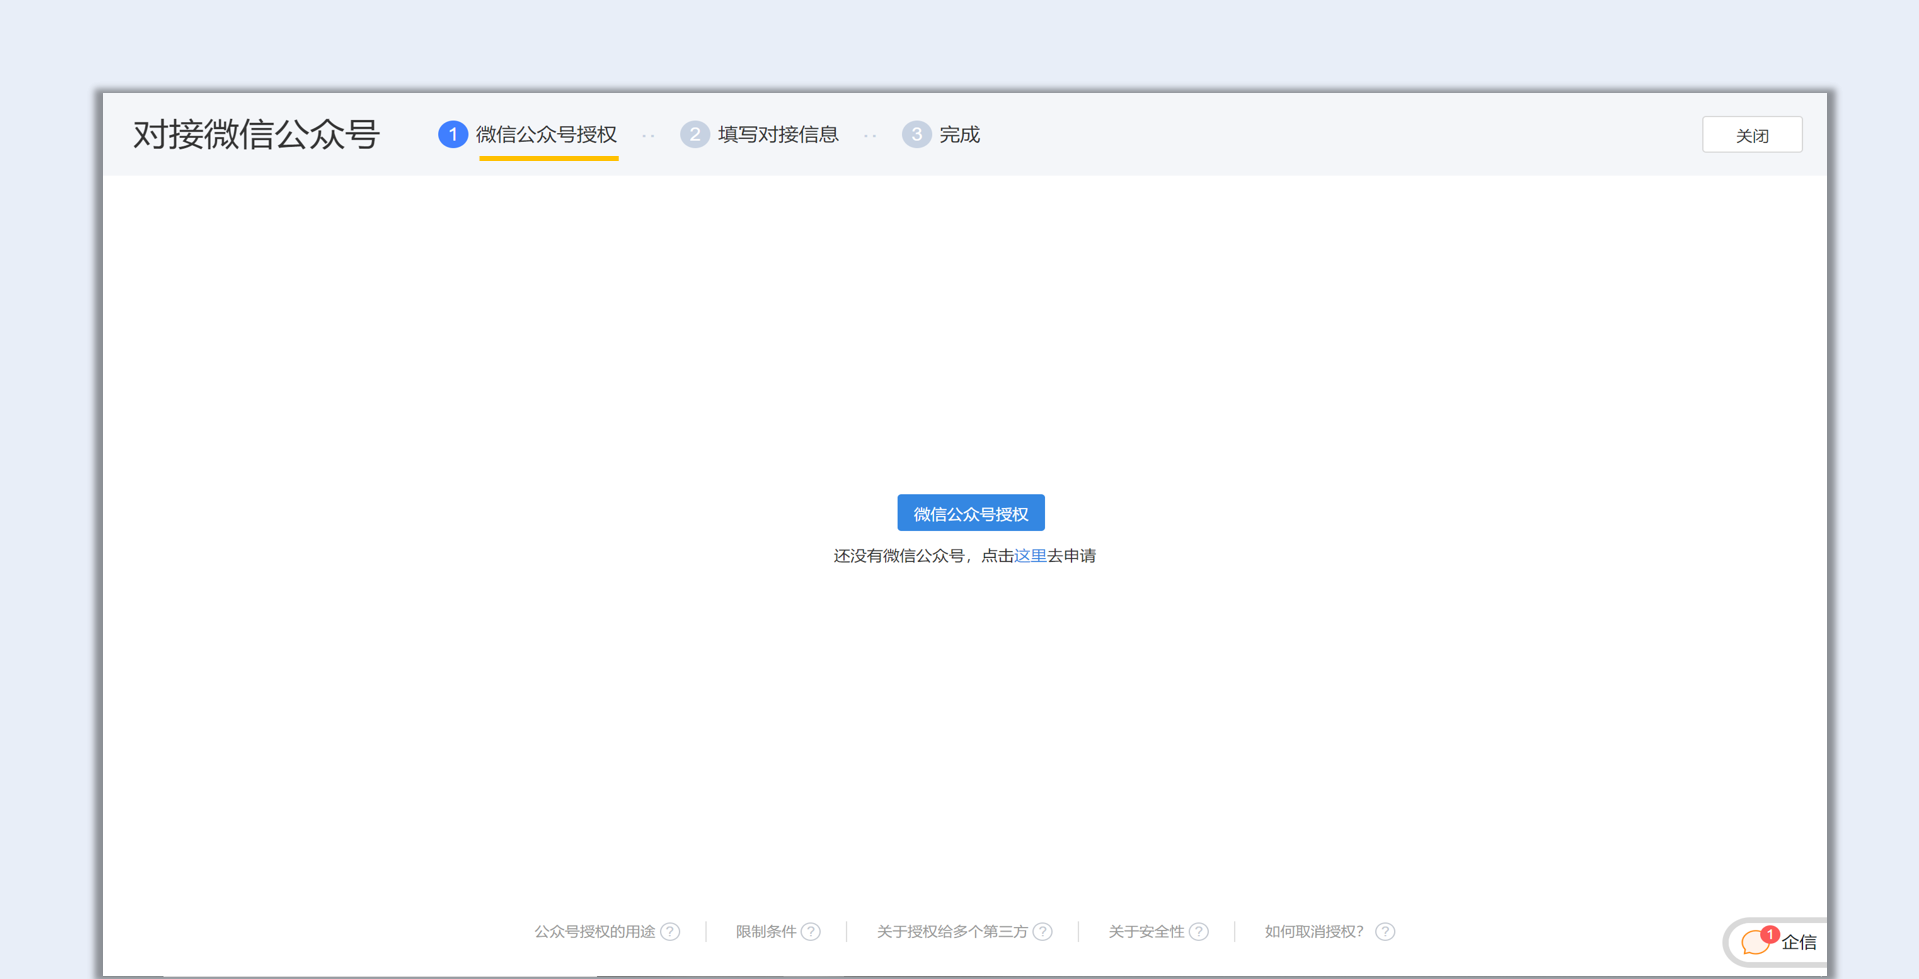Open help icon beside 关于授权给多个第三方
Viewport: 1919px width, 979px height.
point(1042,931)
